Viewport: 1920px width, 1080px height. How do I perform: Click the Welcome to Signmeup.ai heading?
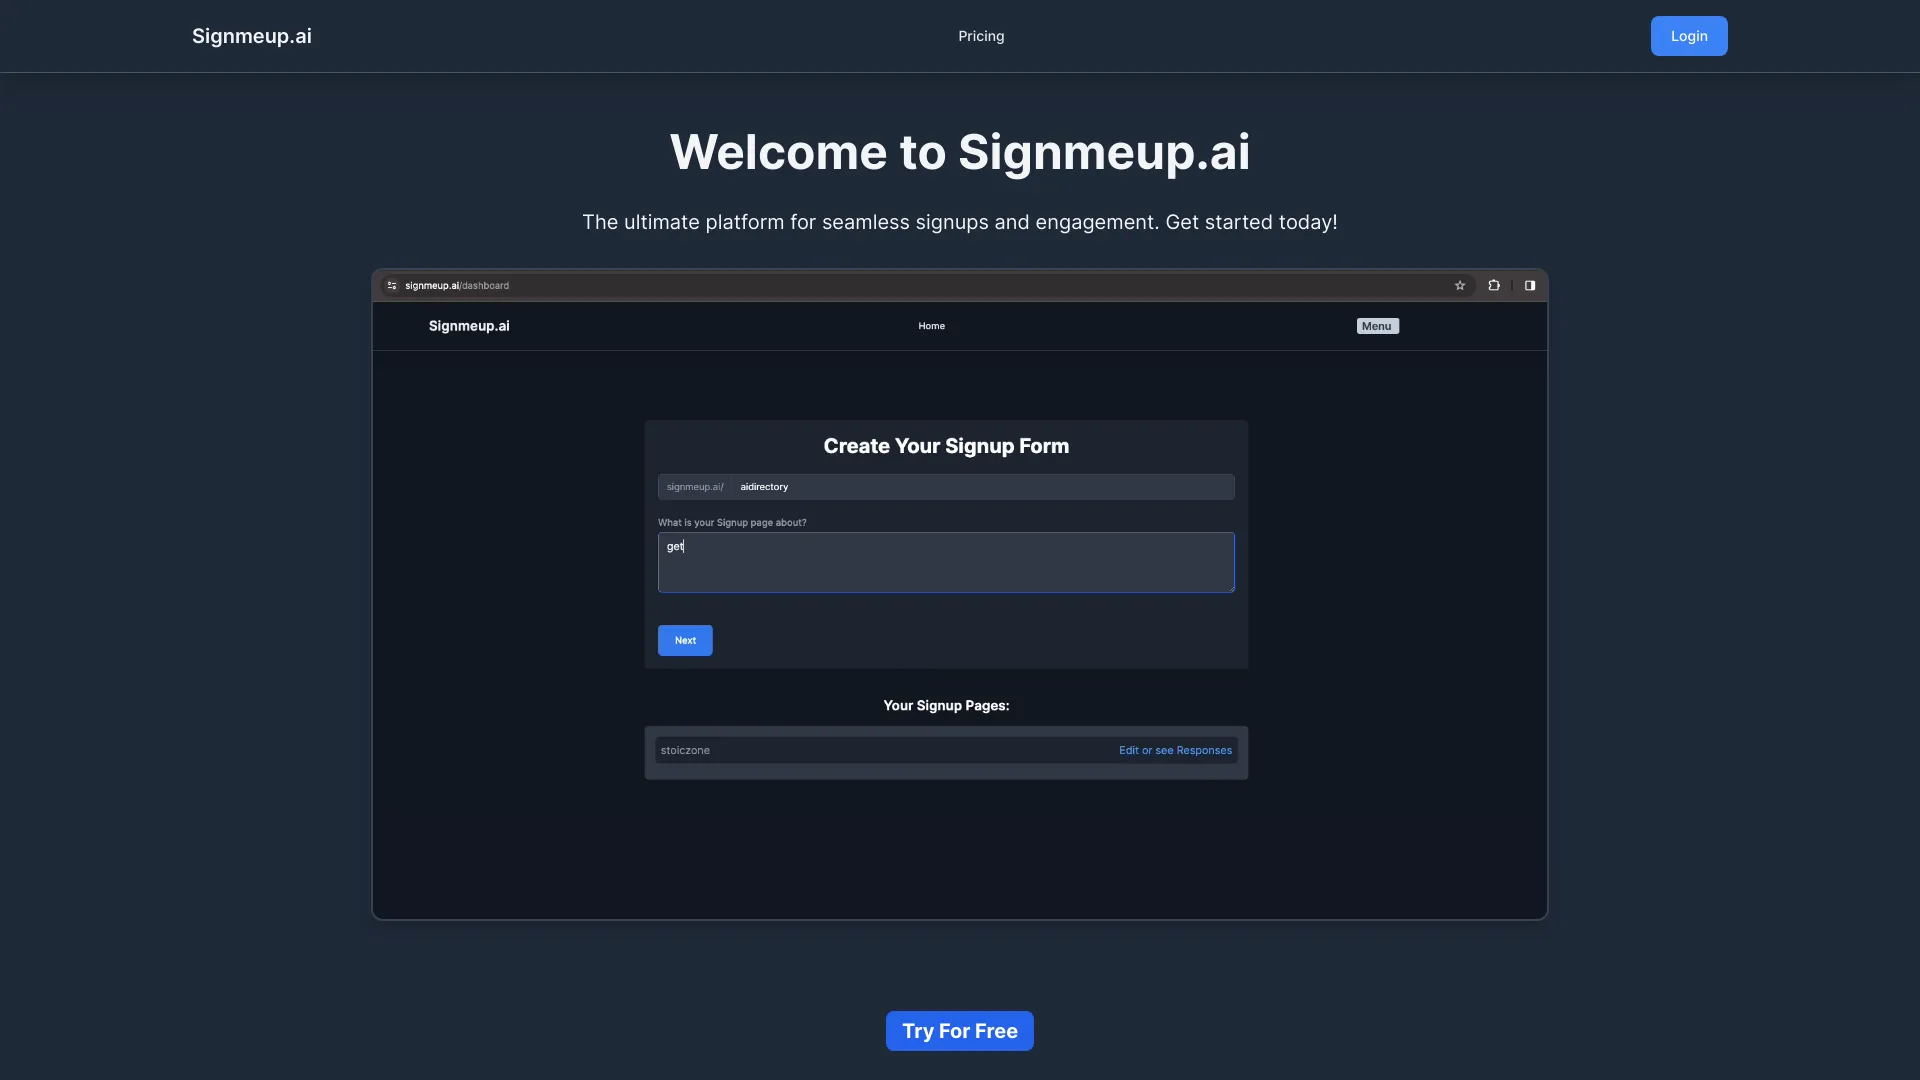click(x=959, y=152)
